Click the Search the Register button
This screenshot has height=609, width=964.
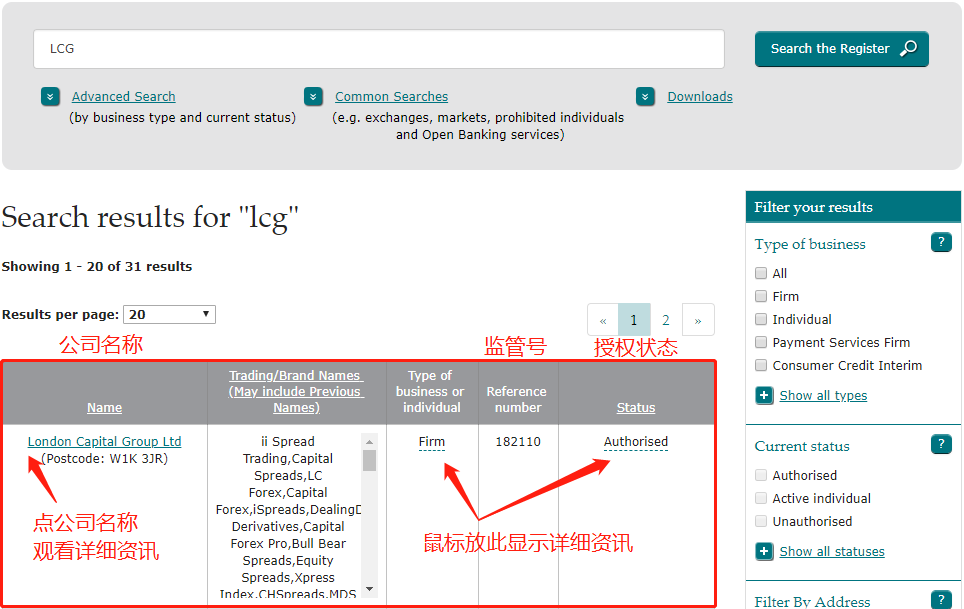coord(841,49)
